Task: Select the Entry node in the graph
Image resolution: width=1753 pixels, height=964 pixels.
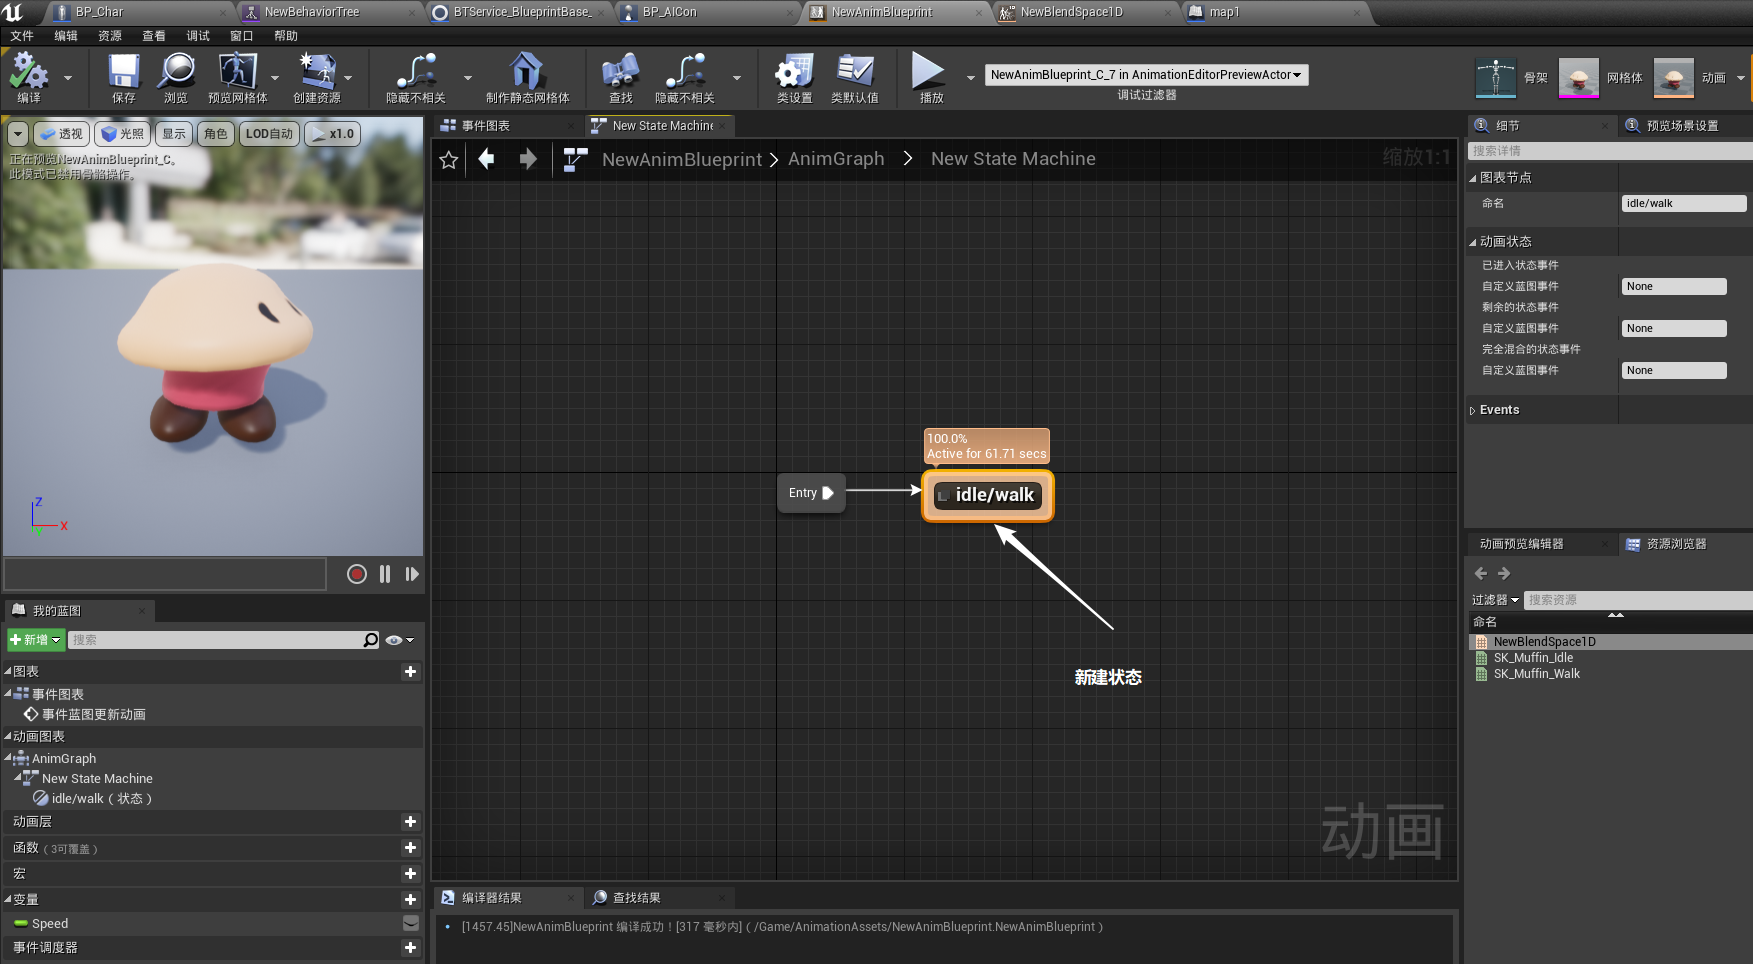Action: (x=811, y=493)
